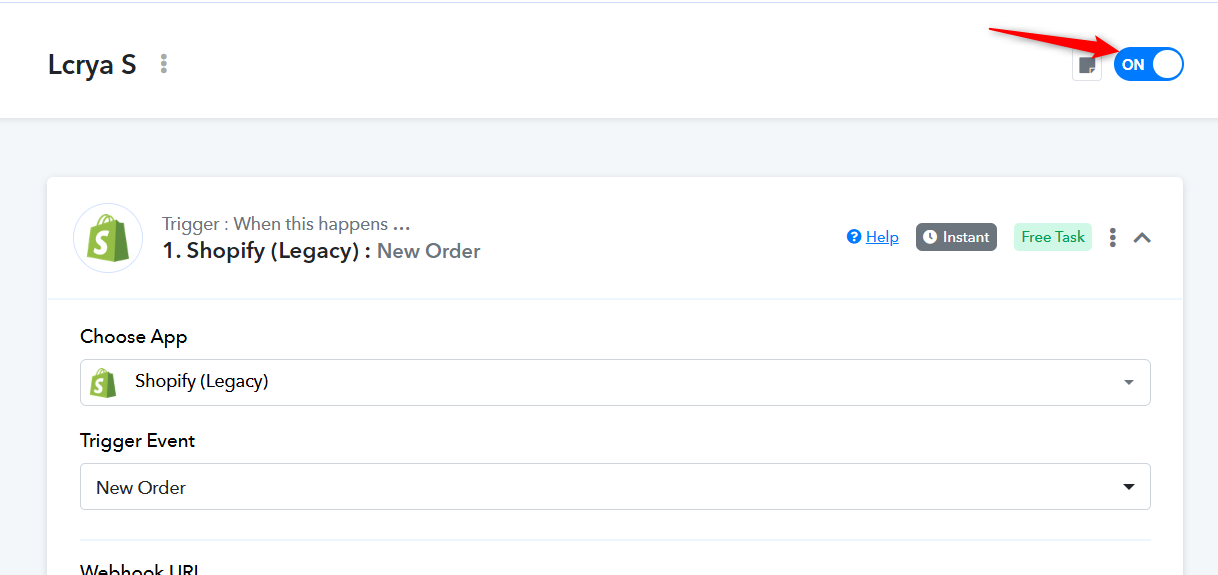Screen dimensions: 1218x575
Task: Click the Instant badge
Action: [956, 237]
